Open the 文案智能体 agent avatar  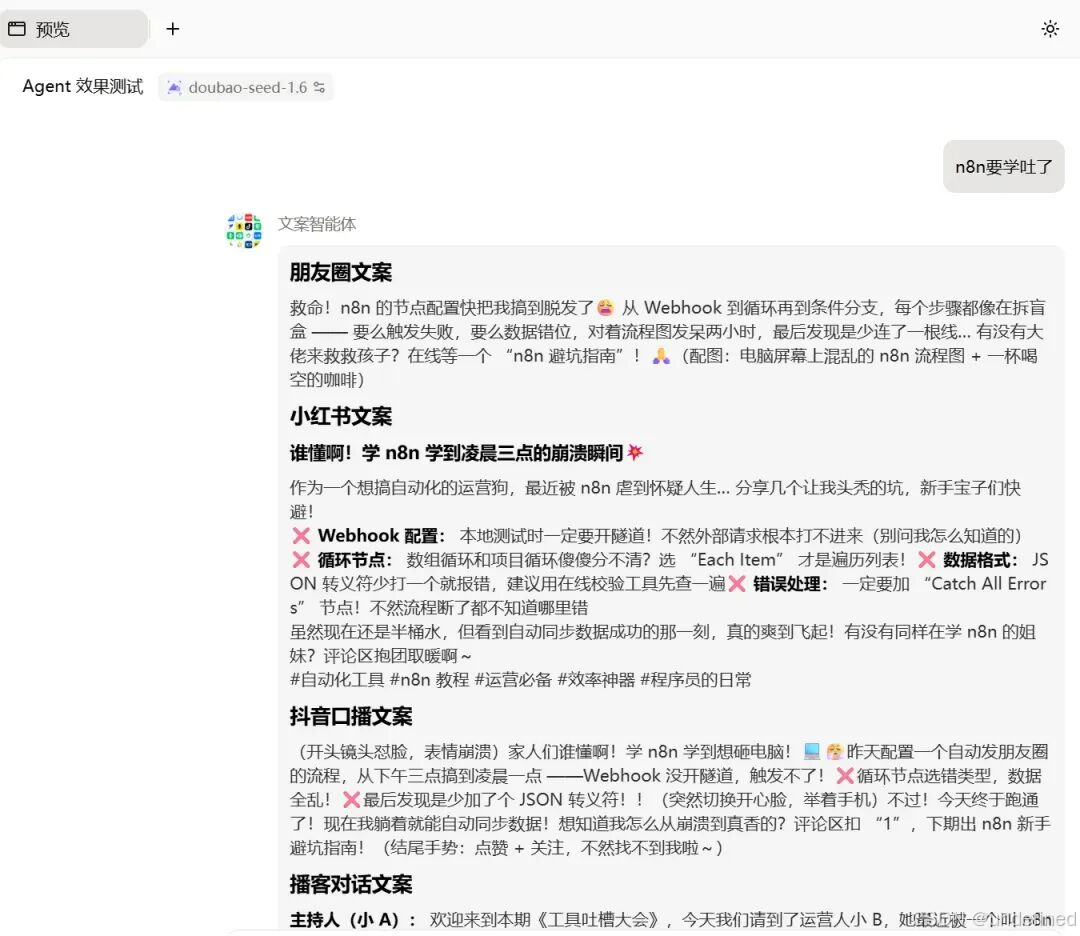click(x=244, y=231)
